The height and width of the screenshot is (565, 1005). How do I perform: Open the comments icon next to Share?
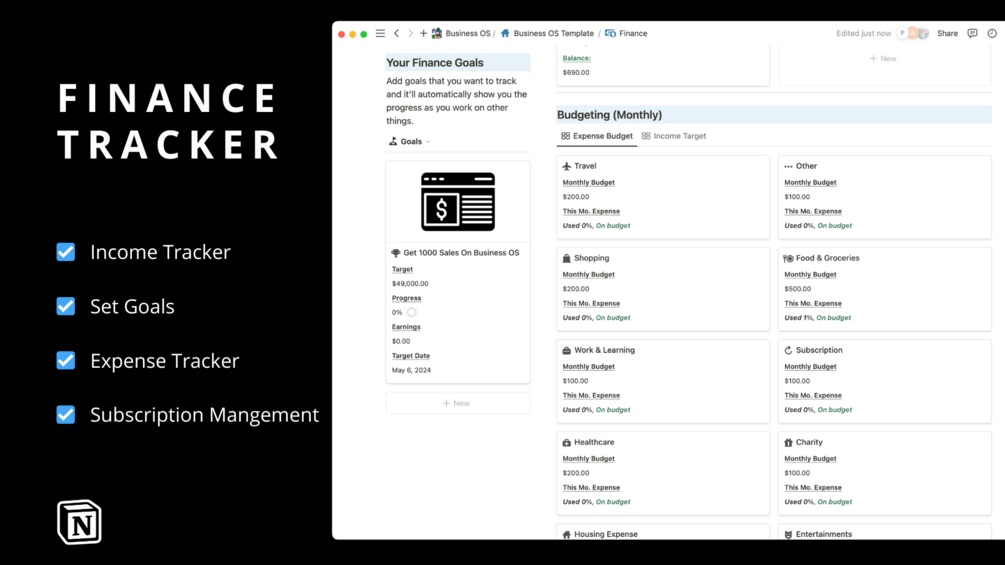coord(972,33)
